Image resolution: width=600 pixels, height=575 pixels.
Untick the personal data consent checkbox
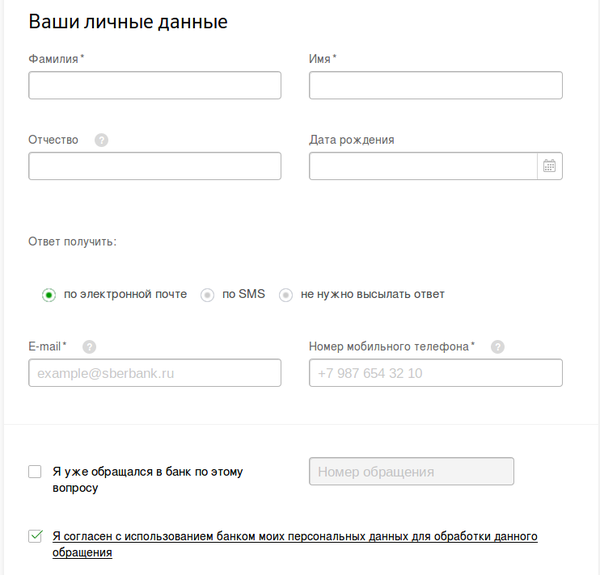[35, 537]
